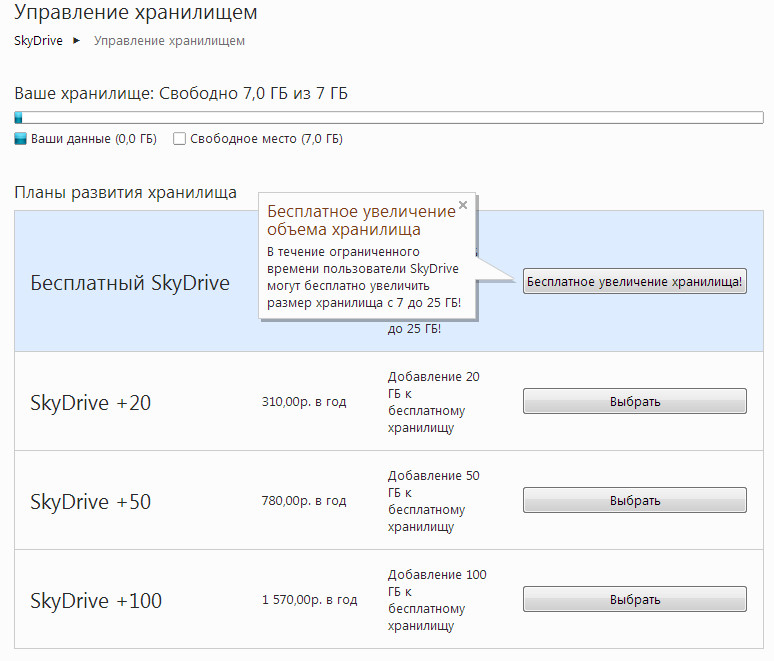Click the 'Свободное место (7,0 ГБ)' label

267,139
